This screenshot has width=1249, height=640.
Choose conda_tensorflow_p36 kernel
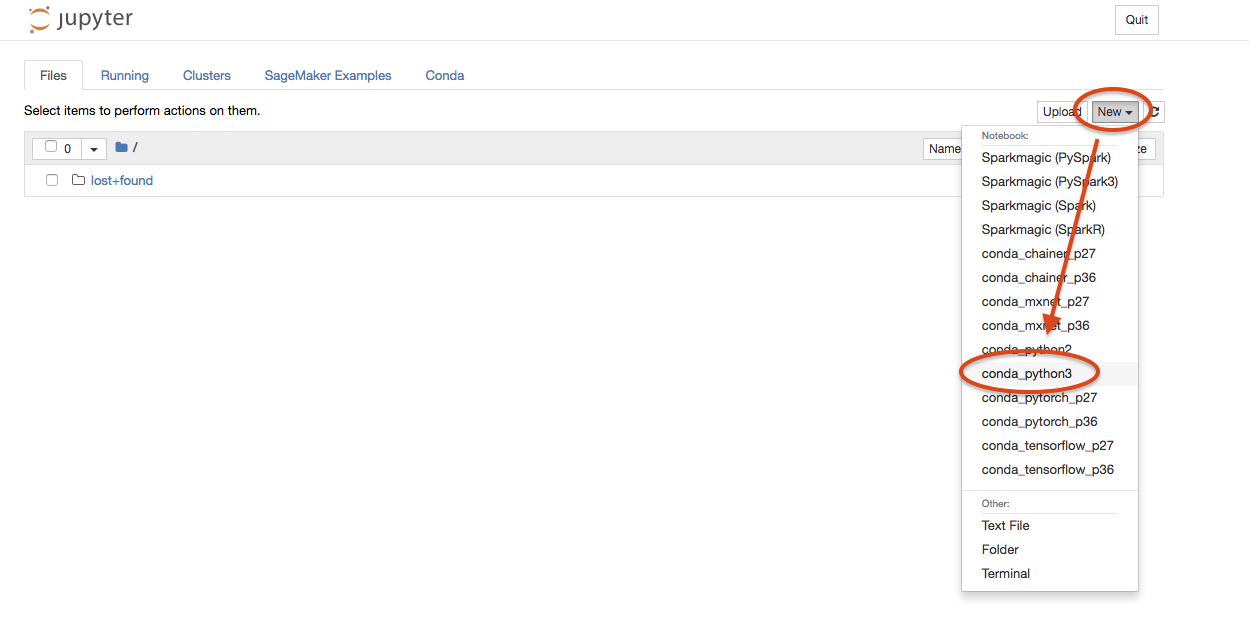pyautogui.click(x=1050, y=469)
